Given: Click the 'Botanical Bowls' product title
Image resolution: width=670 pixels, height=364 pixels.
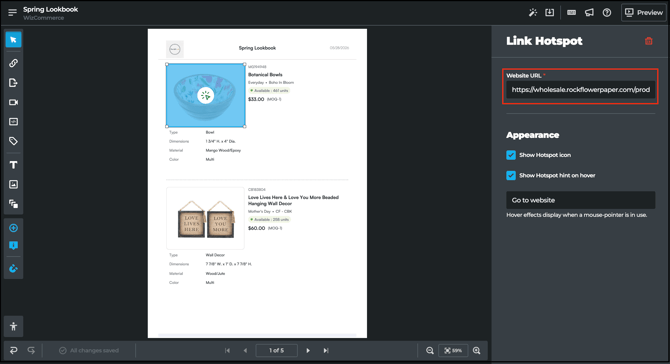Looking at the screenshot, I should coord(265,74).
